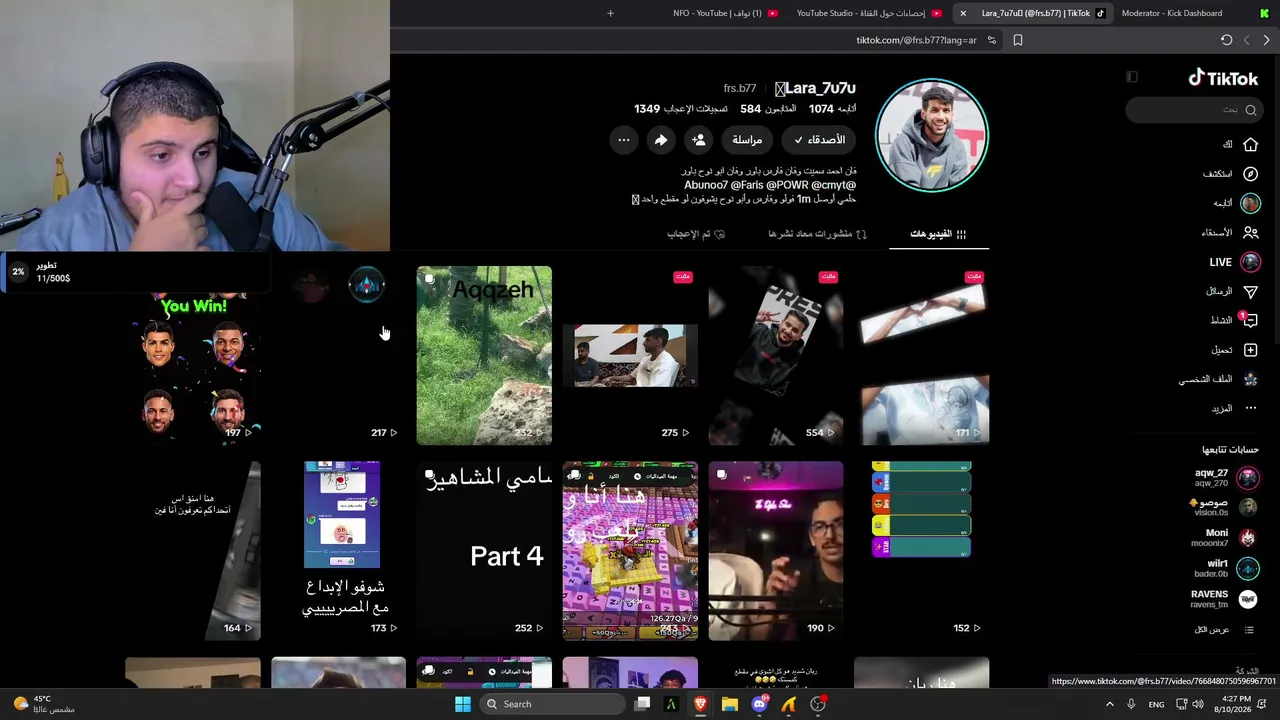The height and width of the screenshot is (720, 1280).
Task: Open the profile three-dots options menu
Action: click(x=624, y=140)
